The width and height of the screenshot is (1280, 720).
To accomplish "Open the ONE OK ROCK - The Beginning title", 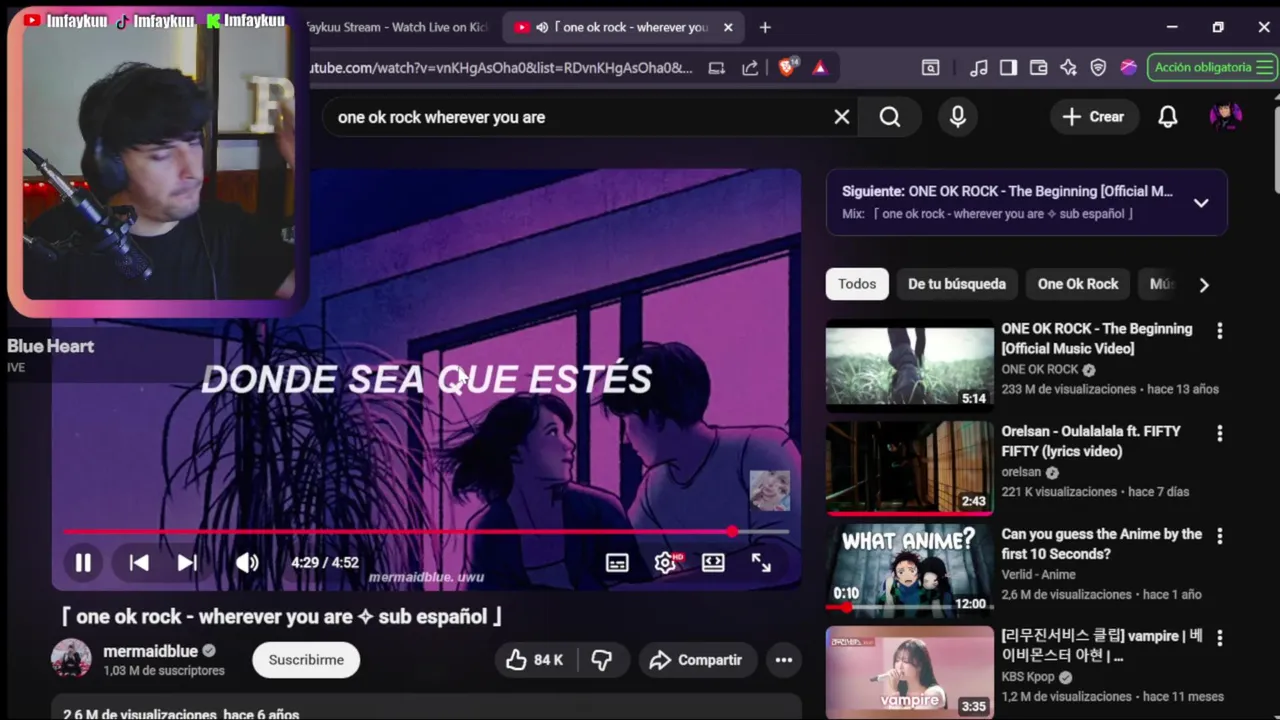I will click(x=1097, y=338).
